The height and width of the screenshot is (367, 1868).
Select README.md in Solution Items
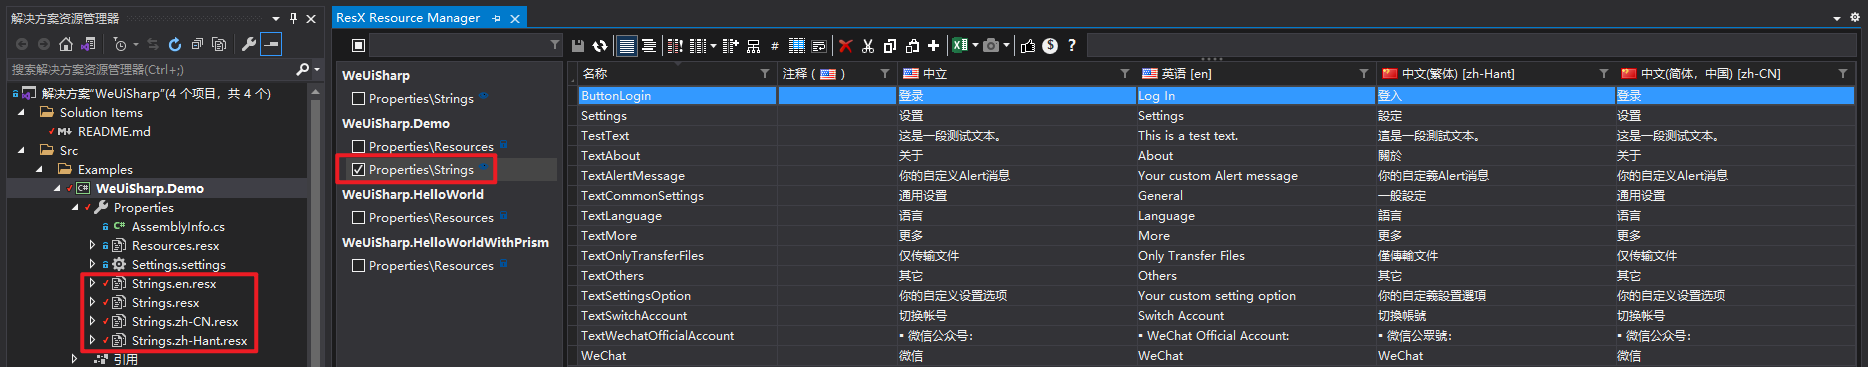click(114, 131)
